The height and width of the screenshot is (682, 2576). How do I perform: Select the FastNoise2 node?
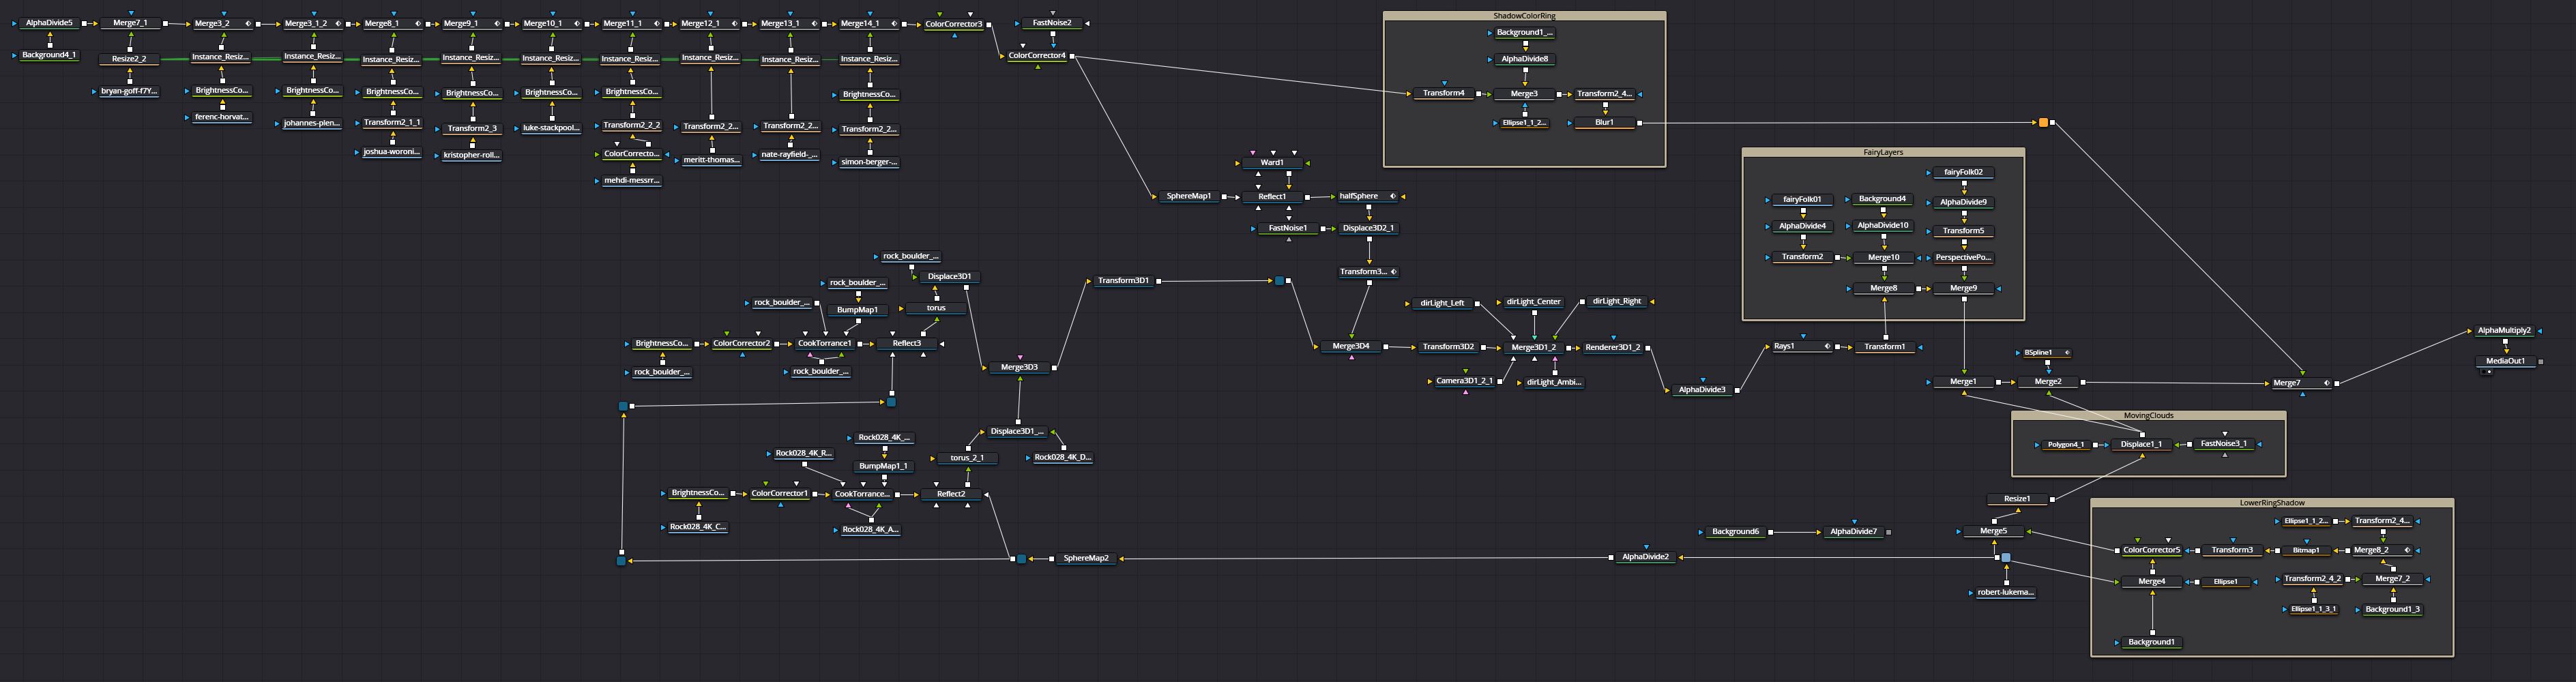pyautogui.click(x=1052, y=23)
